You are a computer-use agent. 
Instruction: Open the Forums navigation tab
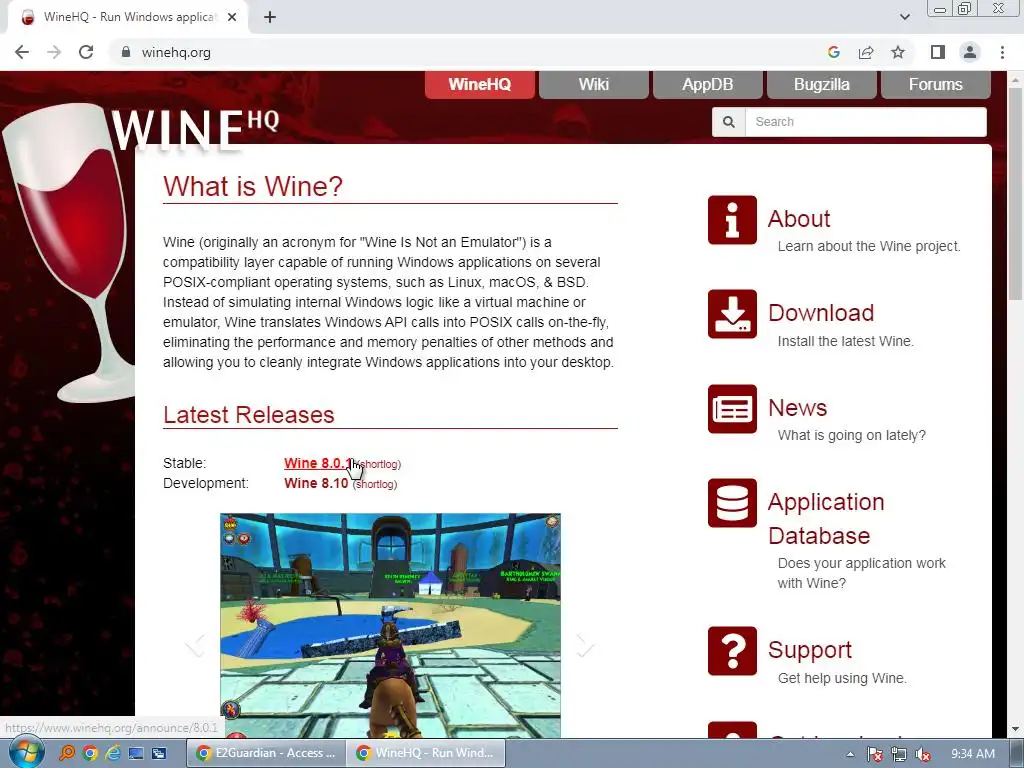point(936,85)
